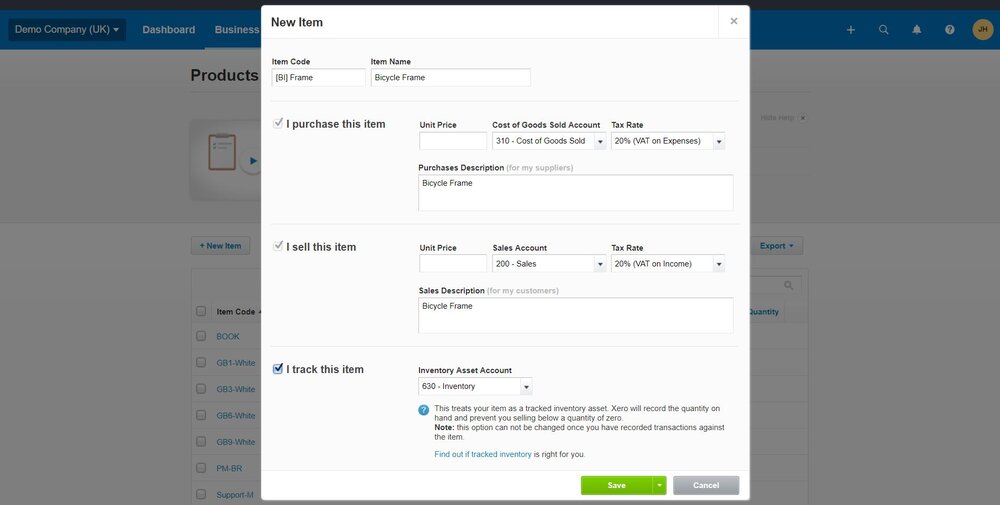This screenshot has width=1000, height=505.
Task: Click the plus icon in top bar
Action: pos(850,30)
